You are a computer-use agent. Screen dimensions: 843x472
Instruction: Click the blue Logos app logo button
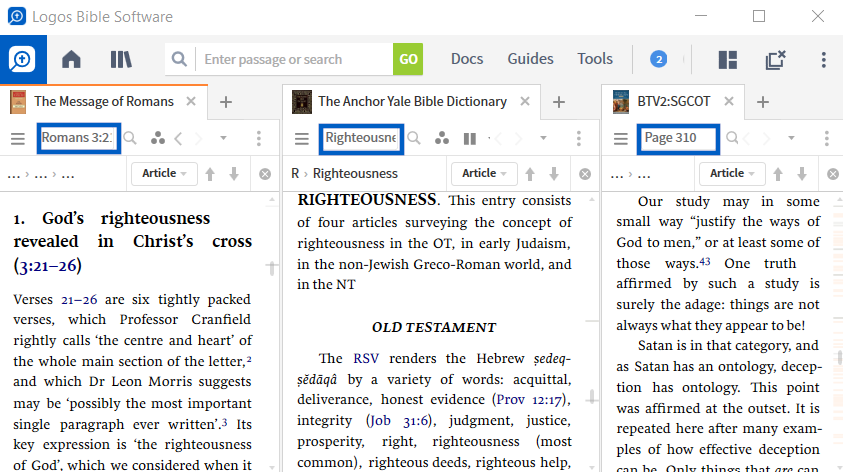(23, 60)
